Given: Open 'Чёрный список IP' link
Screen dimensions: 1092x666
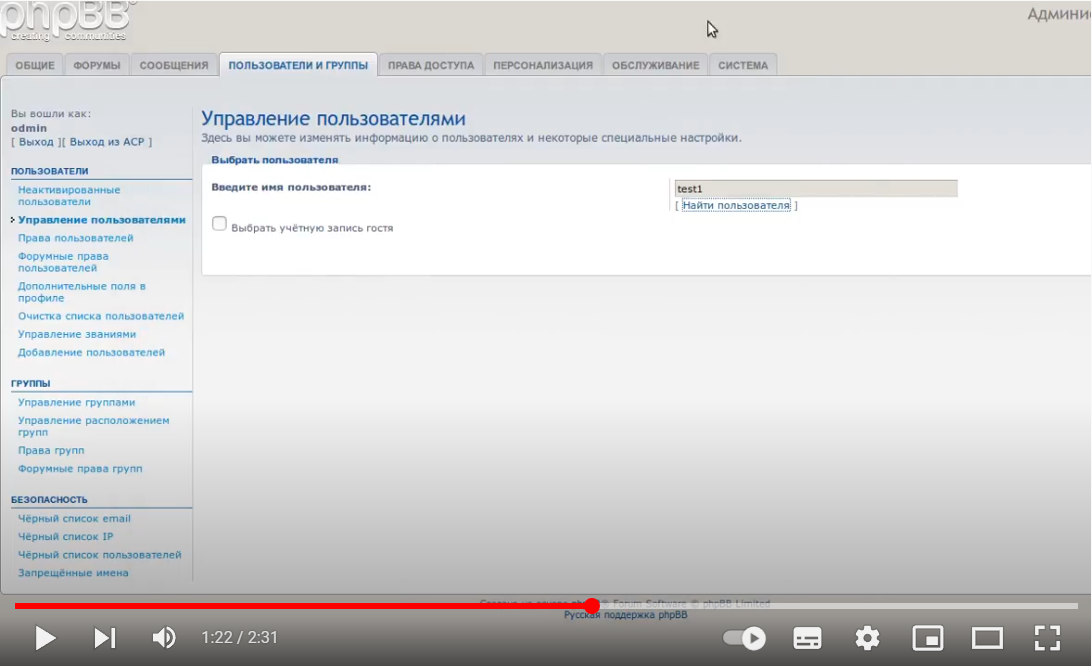Looking at the screenshot, I should click(65, 536).
